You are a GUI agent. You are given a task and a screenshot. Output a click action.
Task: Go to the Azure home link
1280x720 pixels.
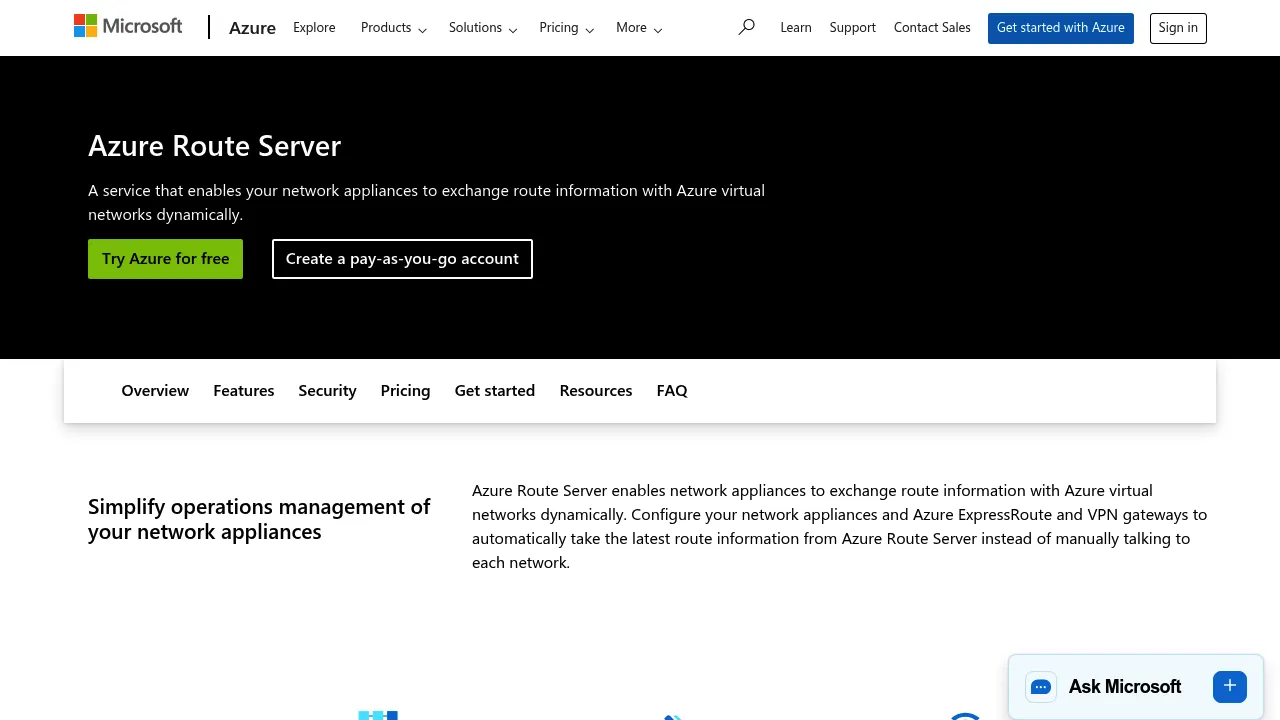(x=252, y=28)
